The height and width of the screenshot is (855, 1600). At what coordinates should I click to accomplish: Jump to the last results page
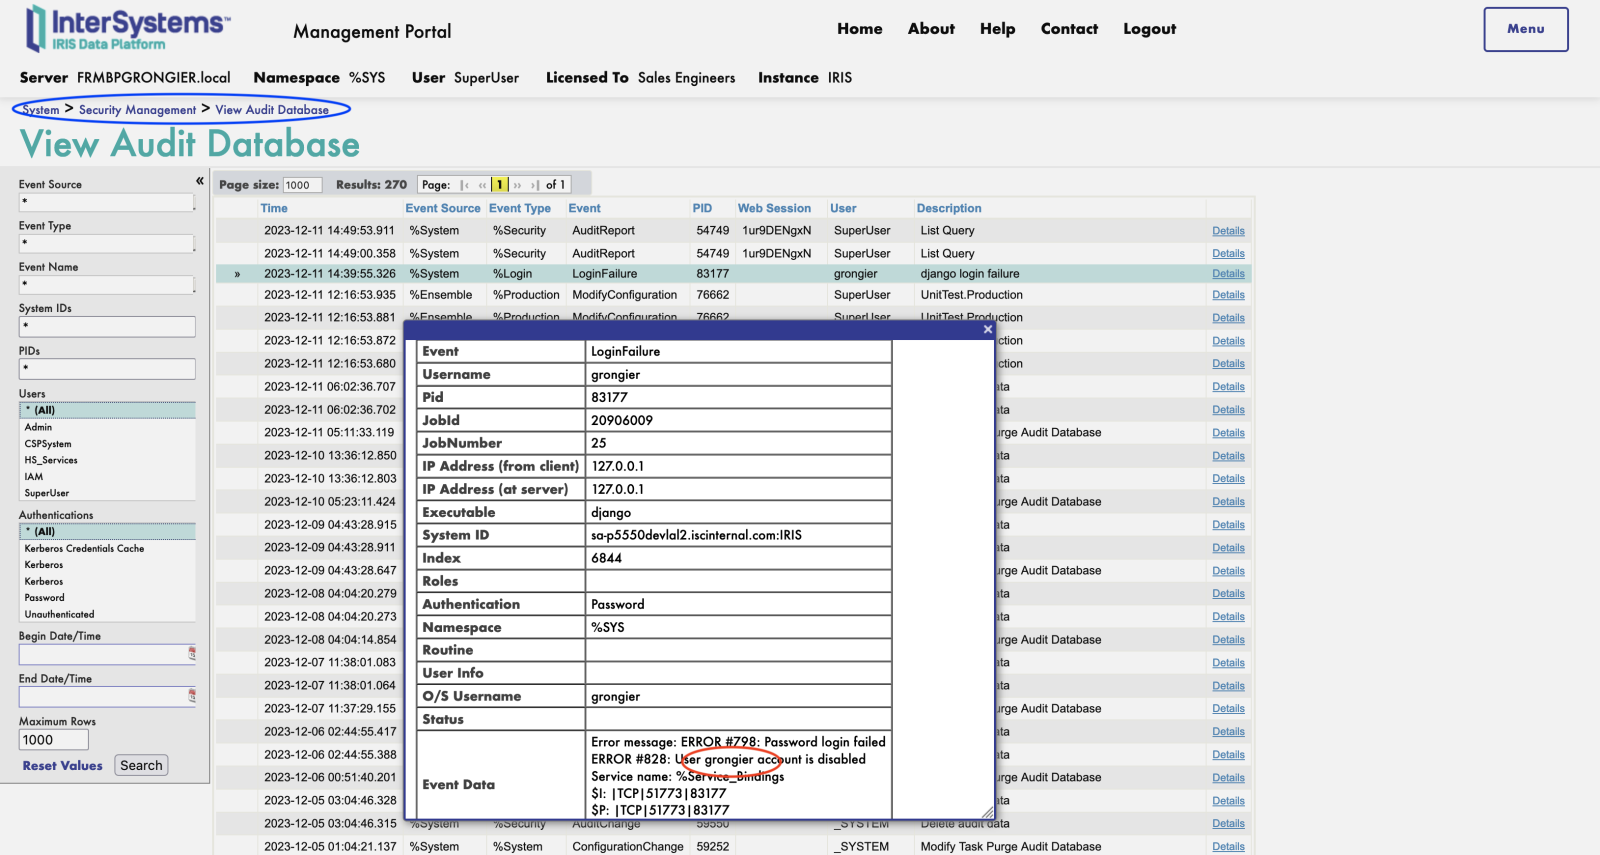coord(535,185)
